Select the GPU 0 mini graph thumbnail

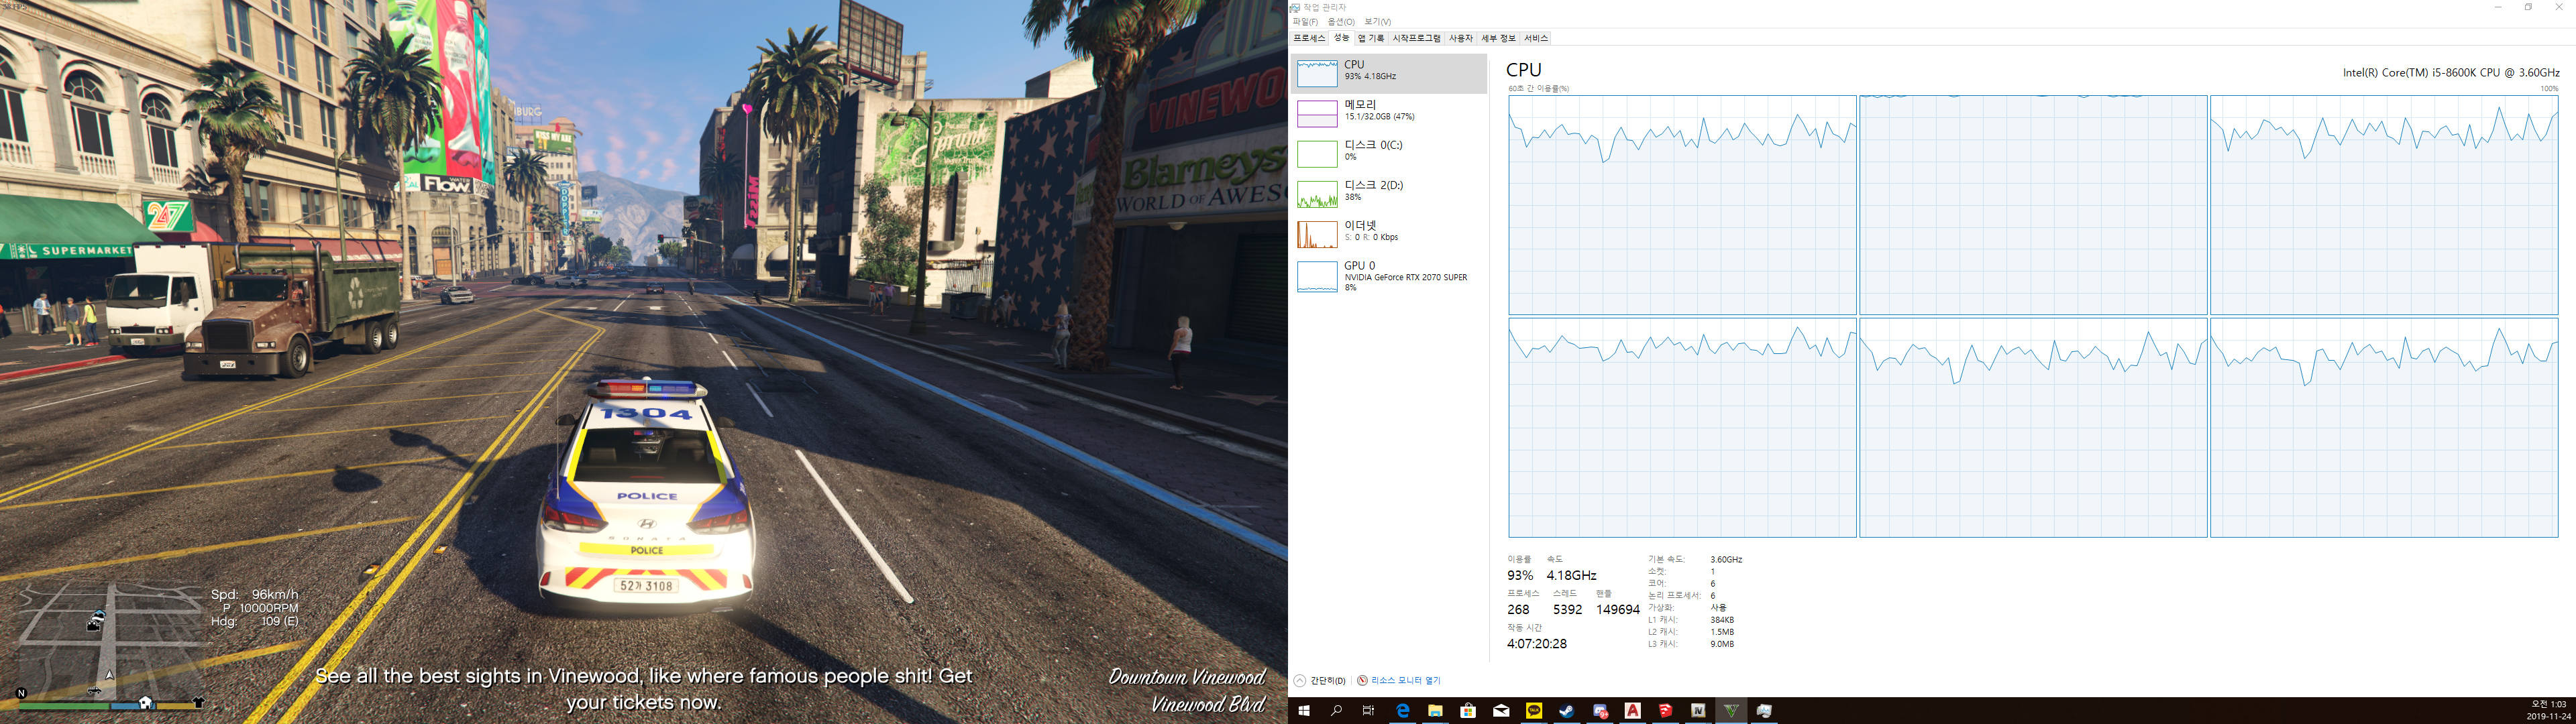1317,277
